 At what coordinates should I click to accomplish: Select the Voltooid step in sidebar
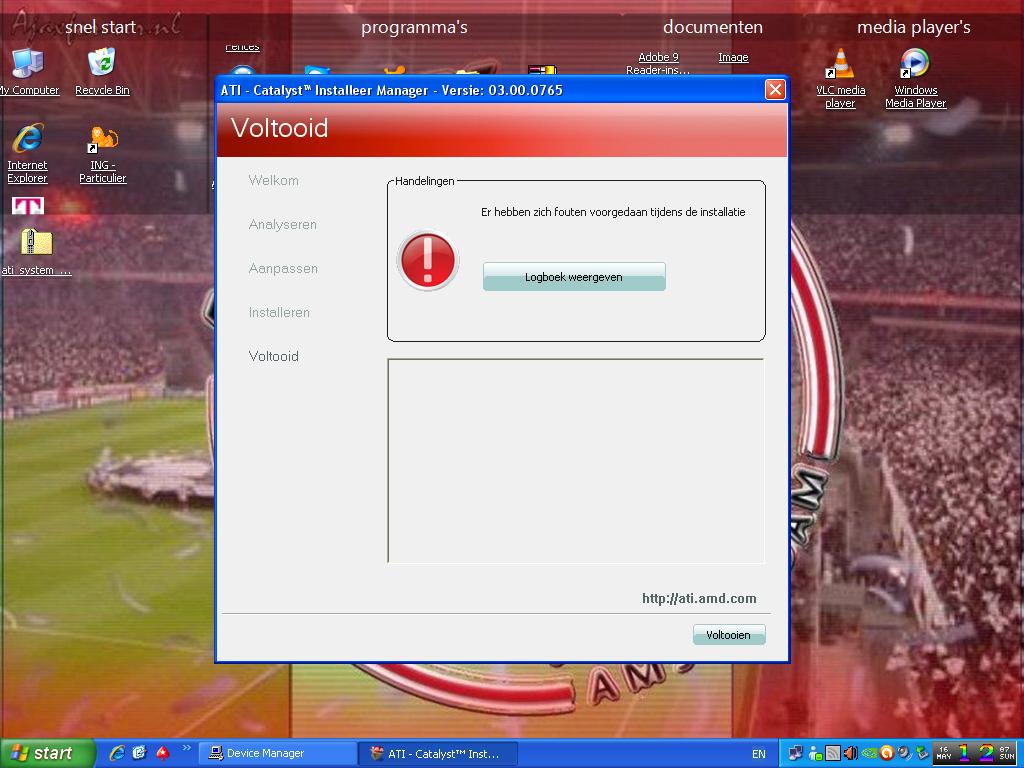(x=274, y=356)
